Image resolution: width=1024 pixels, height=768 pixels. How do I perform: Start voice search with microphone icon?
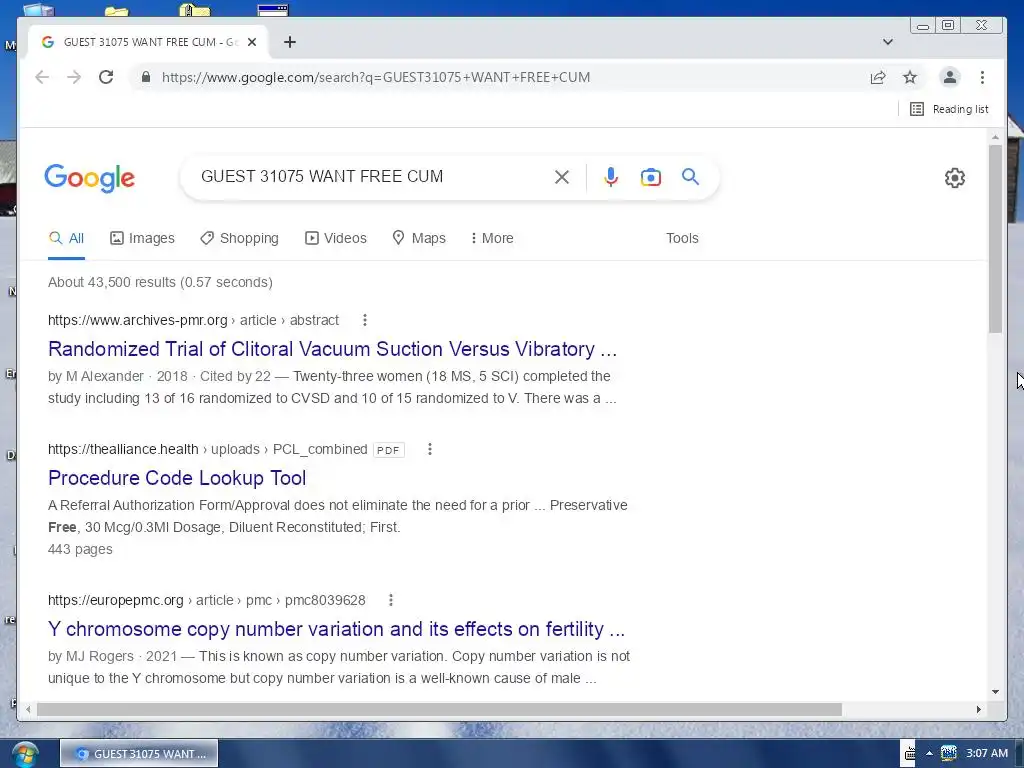coord(611,177)
